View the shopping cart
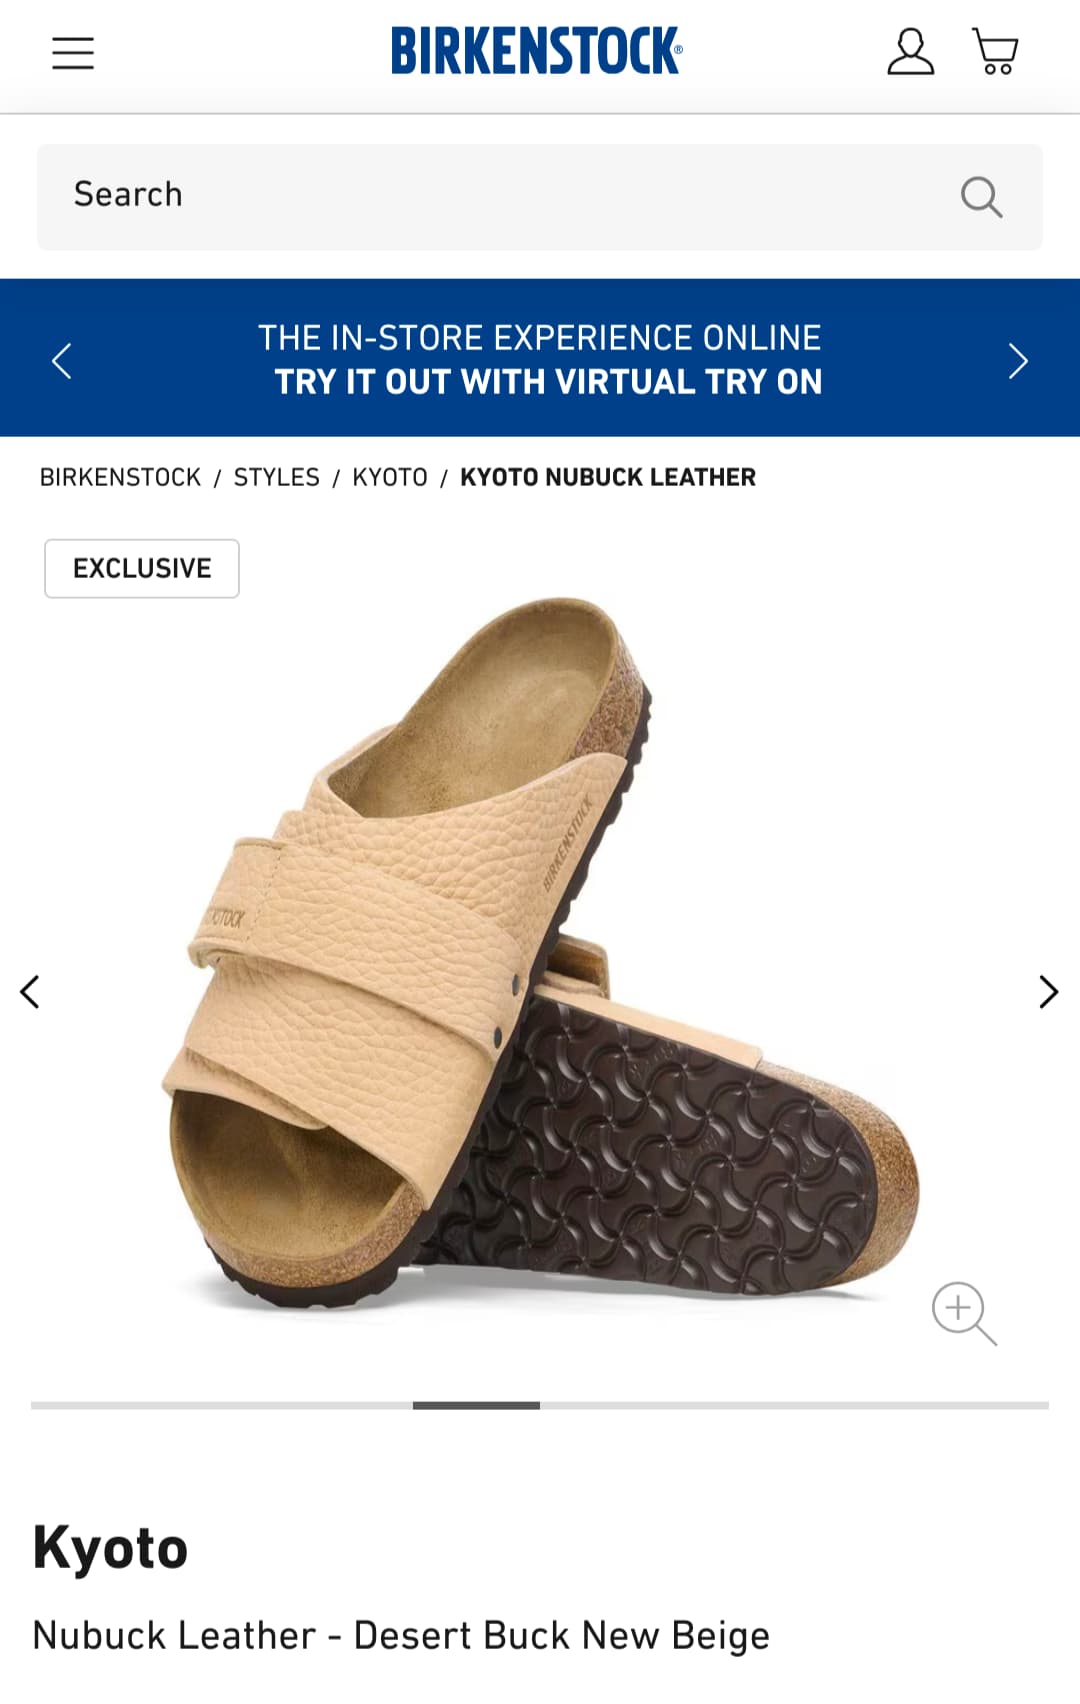 [x=995, y=51]
